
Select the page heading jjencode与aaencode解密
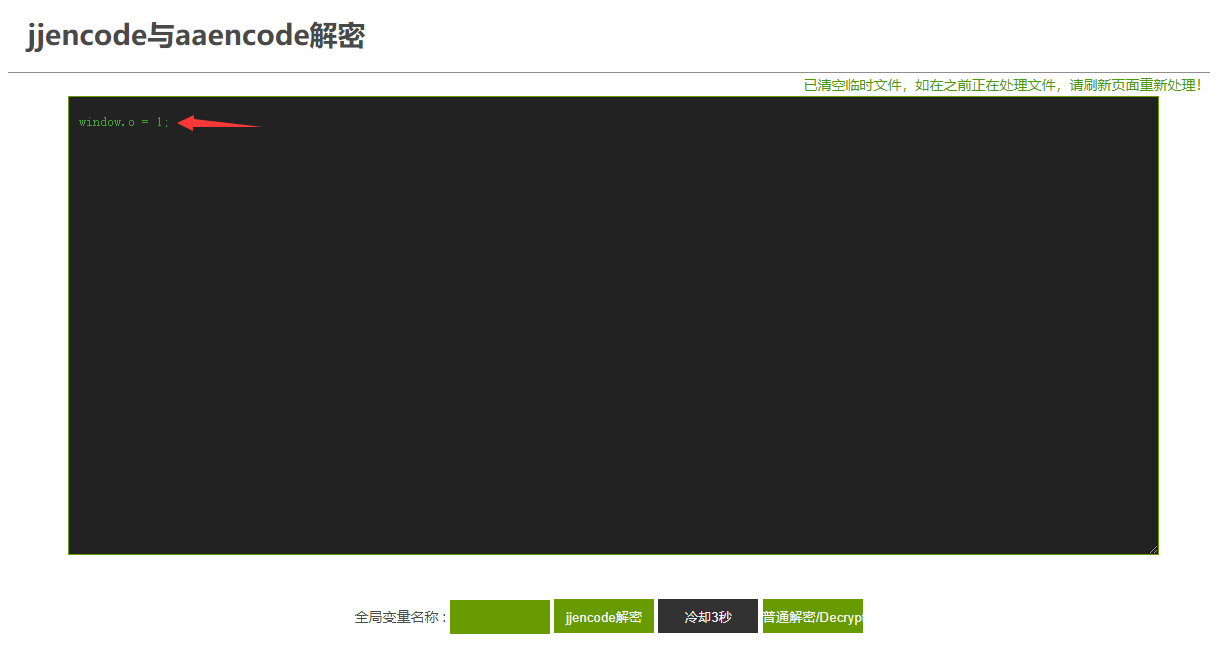click(195, 37)
